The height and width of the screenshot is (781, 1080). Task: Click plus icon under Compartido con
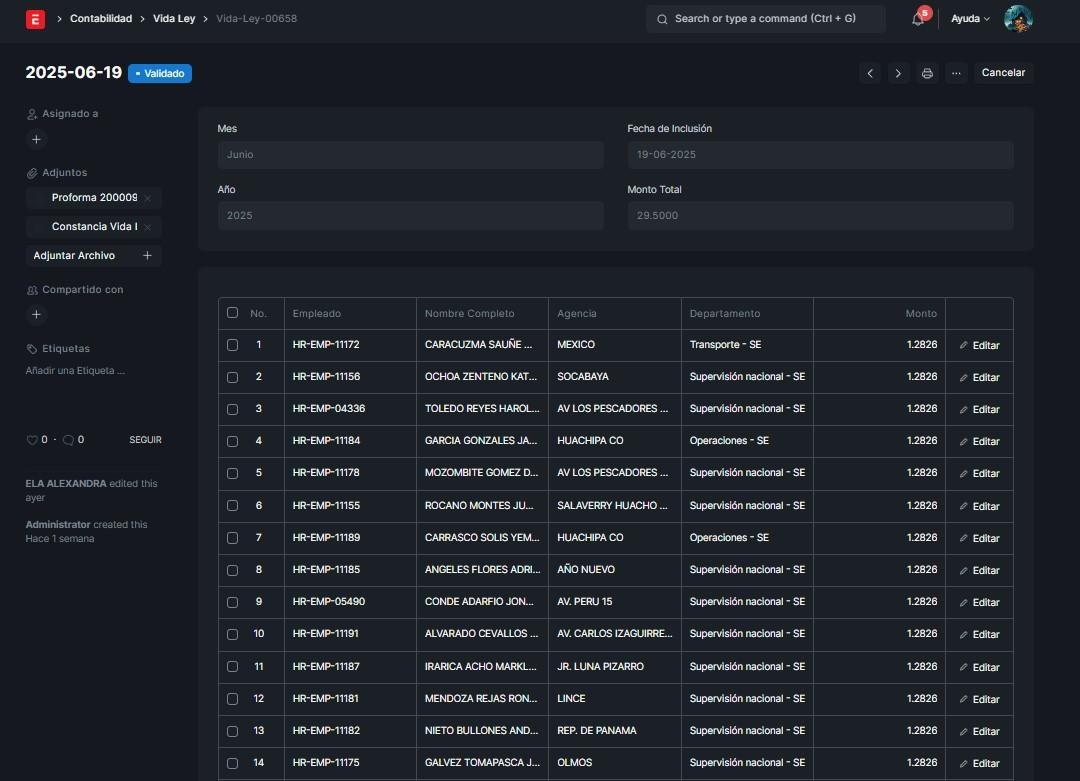(x=36, y=315)
